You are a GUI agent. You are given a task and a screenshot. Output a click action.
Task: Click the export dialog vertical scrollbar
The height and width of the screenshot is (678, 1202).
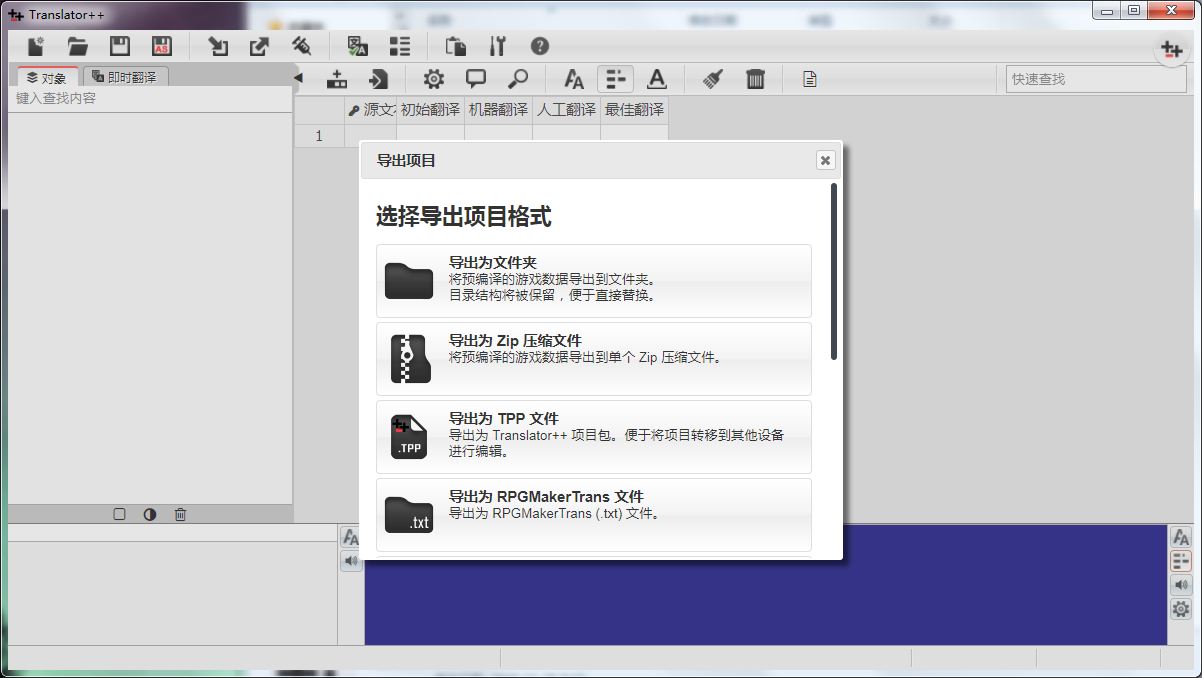coord(834,271)
